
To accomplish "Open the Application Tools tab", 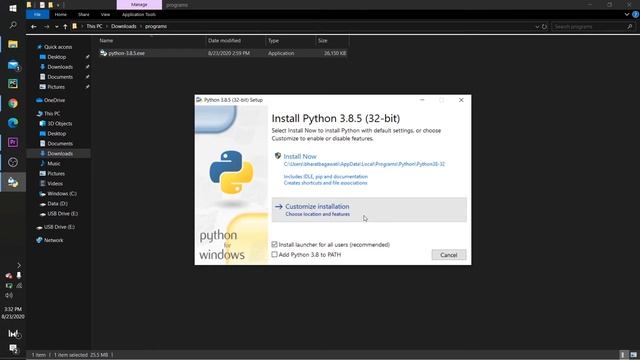I will click(x=139, y=14).
